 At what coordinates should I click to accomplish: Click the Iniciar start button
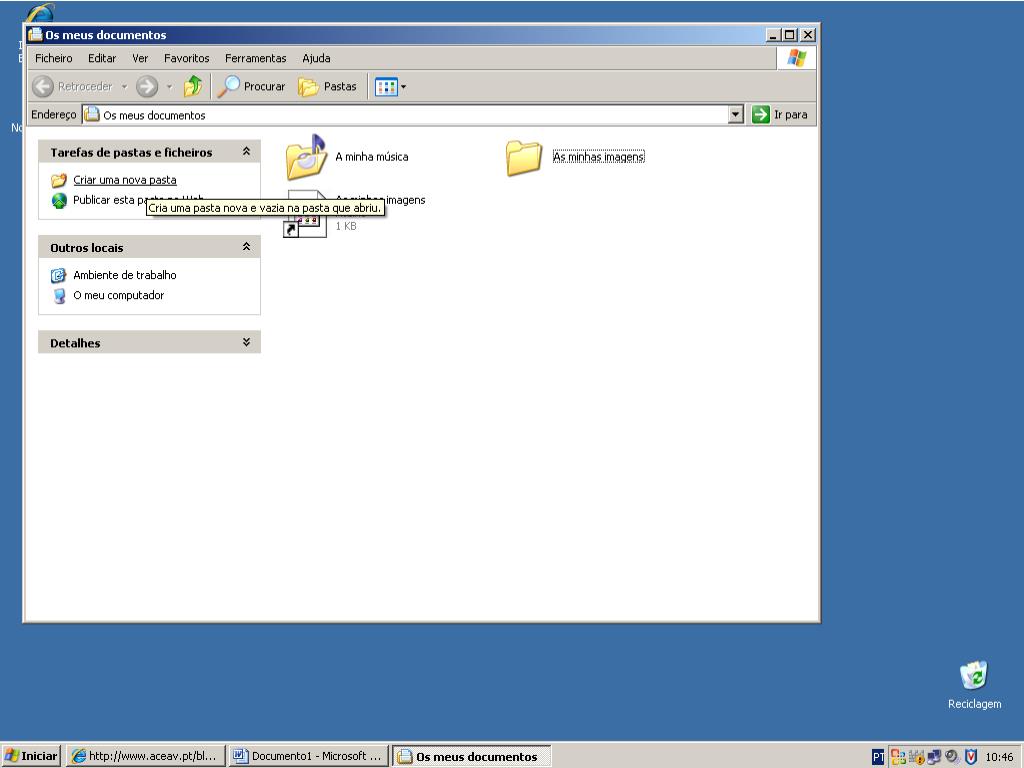click(x=31, y=756)
